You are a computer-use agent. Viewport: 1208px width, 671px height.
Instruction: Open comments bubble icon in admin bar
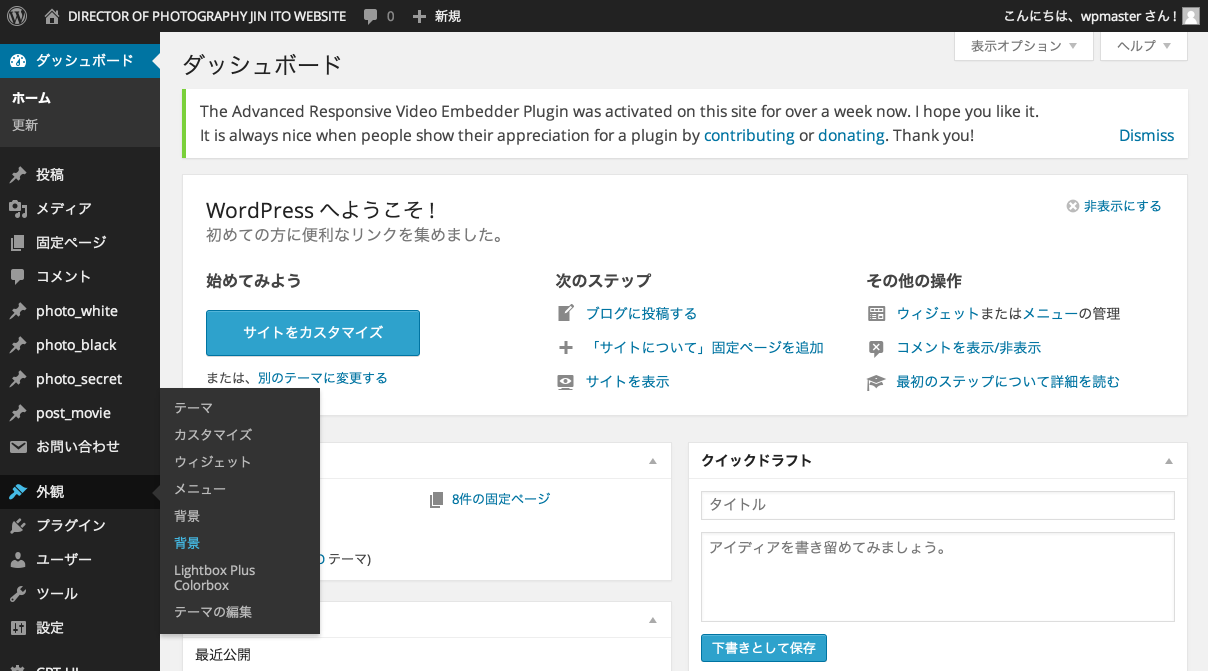[x=371, y=17]
